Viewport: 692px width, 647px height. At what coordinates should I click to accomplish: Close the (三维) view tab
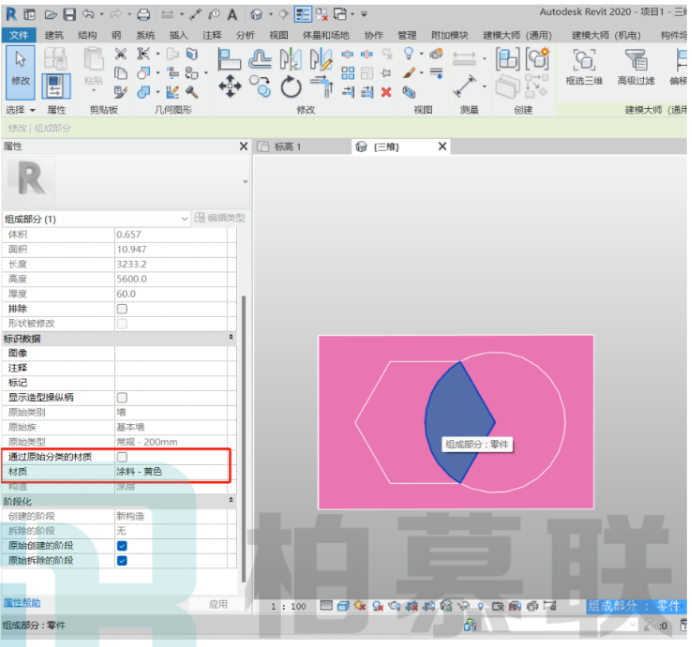point(442,146)
